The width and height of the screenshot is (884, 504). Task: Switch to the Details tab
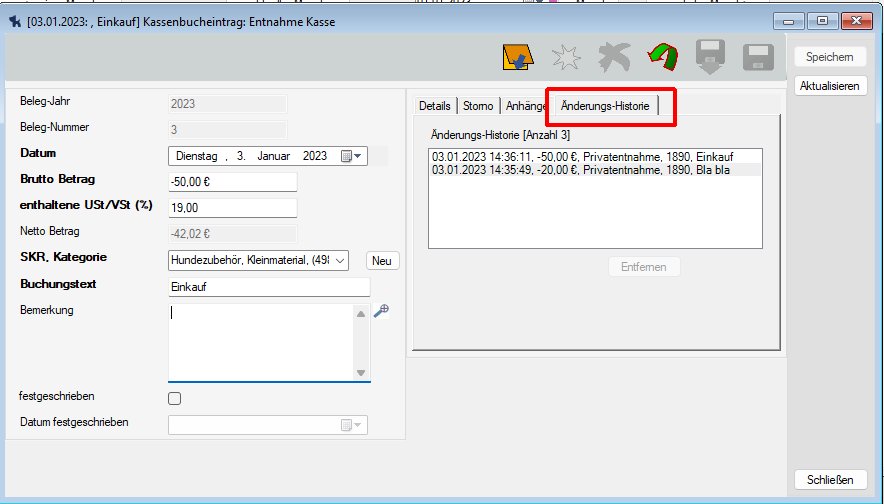[x=434, y=106]
